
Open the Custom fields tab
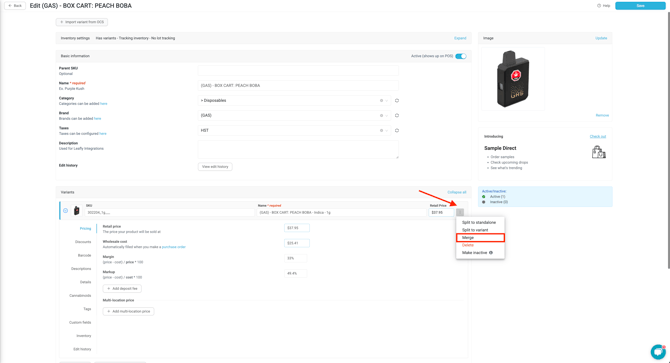(80, 322)
